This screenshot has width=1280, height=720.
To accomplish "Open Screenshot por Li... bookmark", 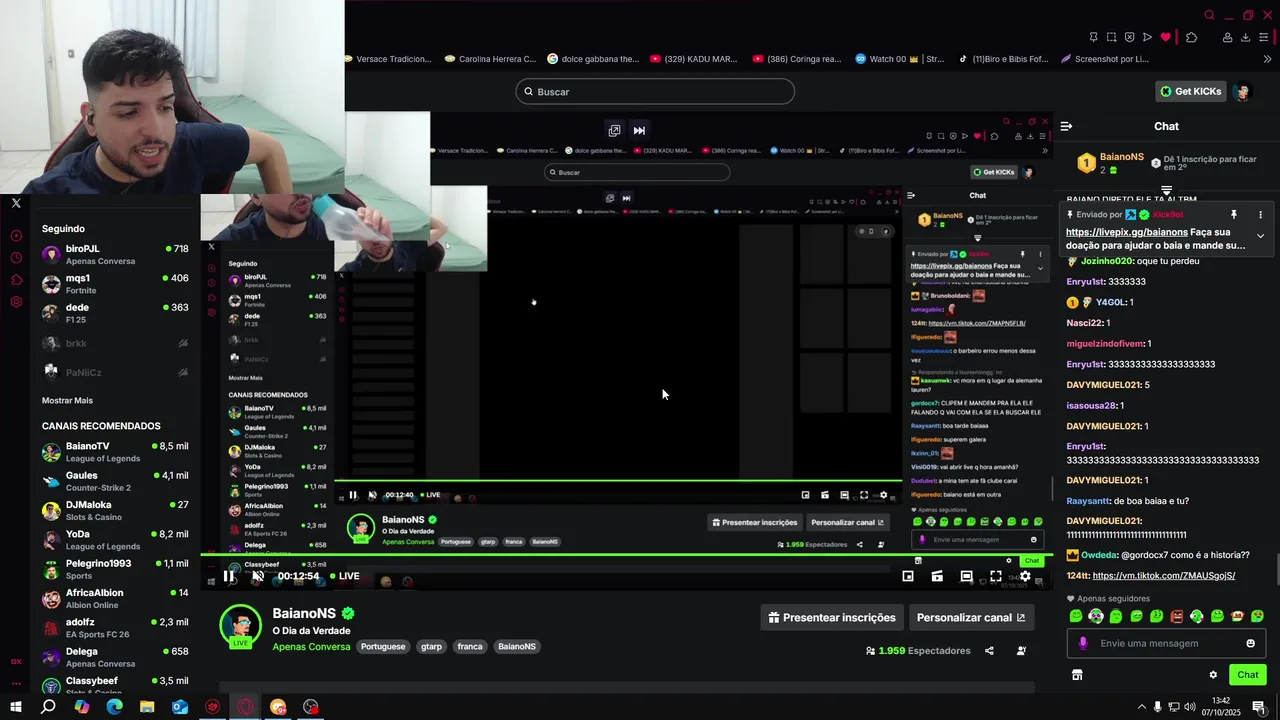I will click(x=1104, y=59).
